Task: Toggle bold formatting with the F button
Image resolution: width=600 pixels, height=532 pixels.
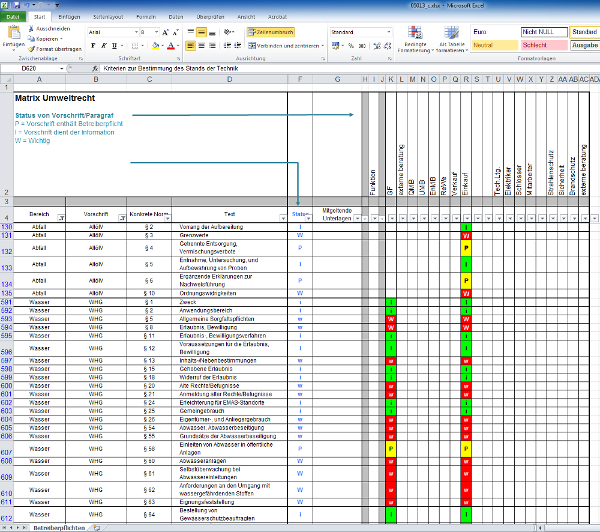Action: point(91,46)
